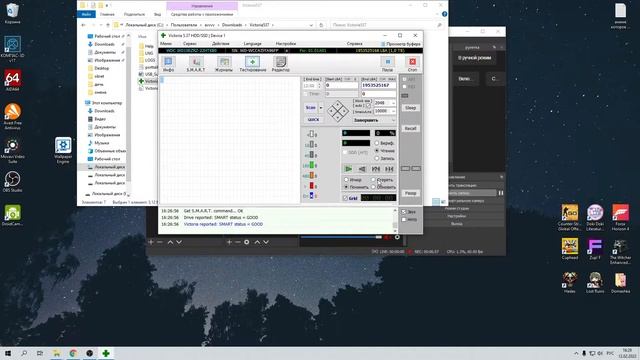Click the Victoria green cross taskbar icon
Screen dimensions: 640x360
tap(106, 353)
